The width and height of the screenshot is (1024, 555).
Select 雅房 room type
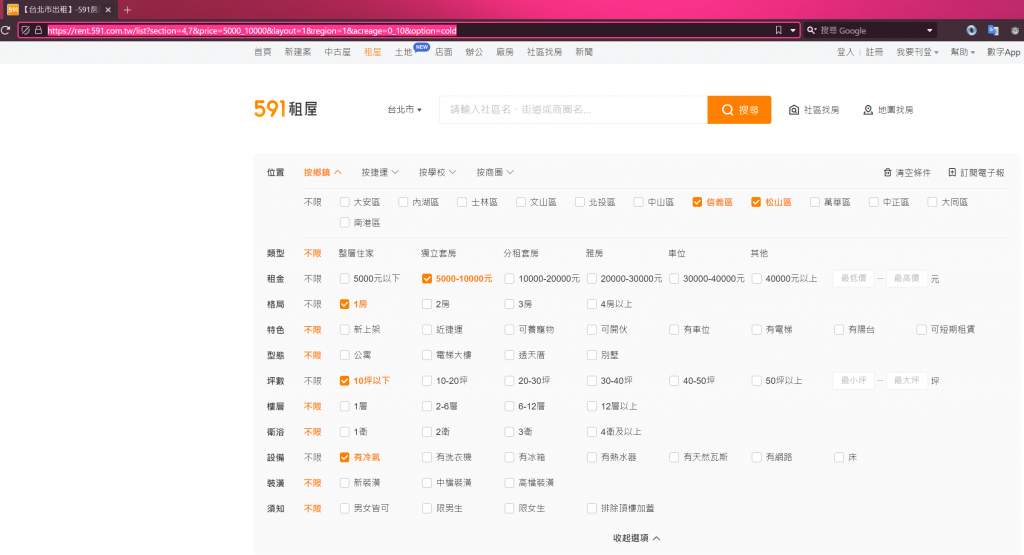[594, 253]
